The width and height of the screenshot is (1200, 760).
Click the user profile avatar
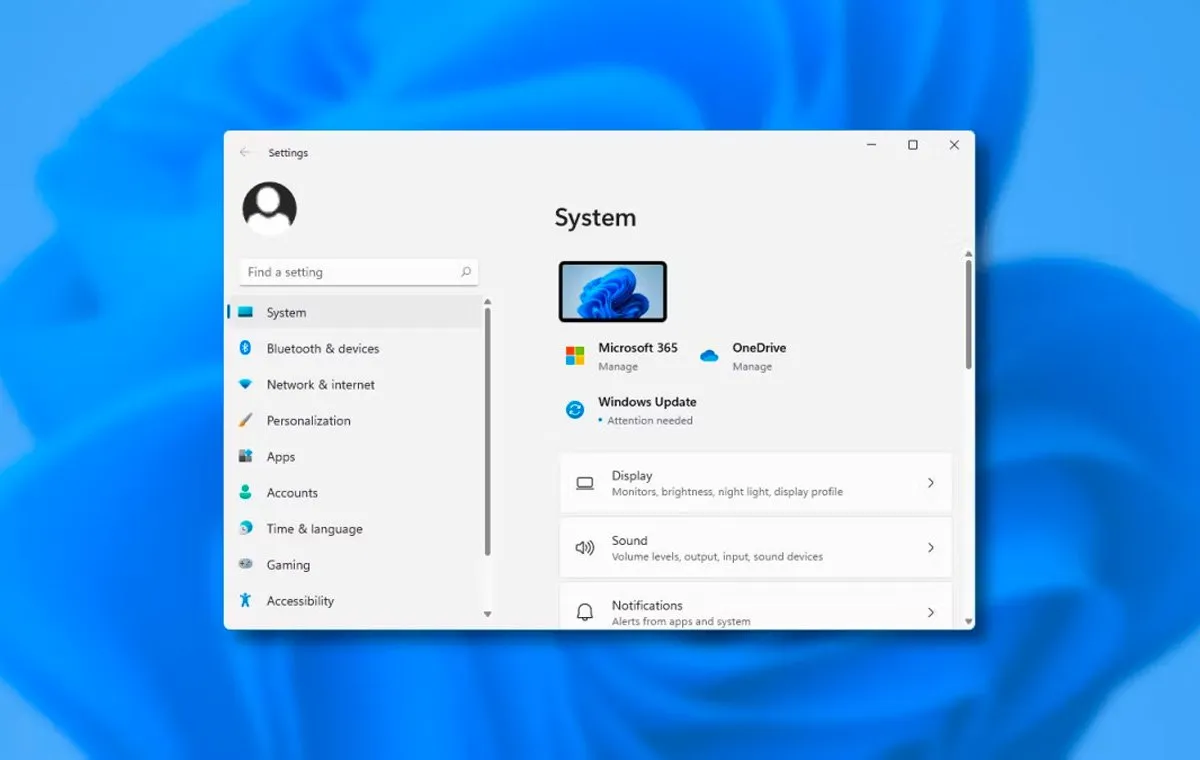tap(269, 208)
